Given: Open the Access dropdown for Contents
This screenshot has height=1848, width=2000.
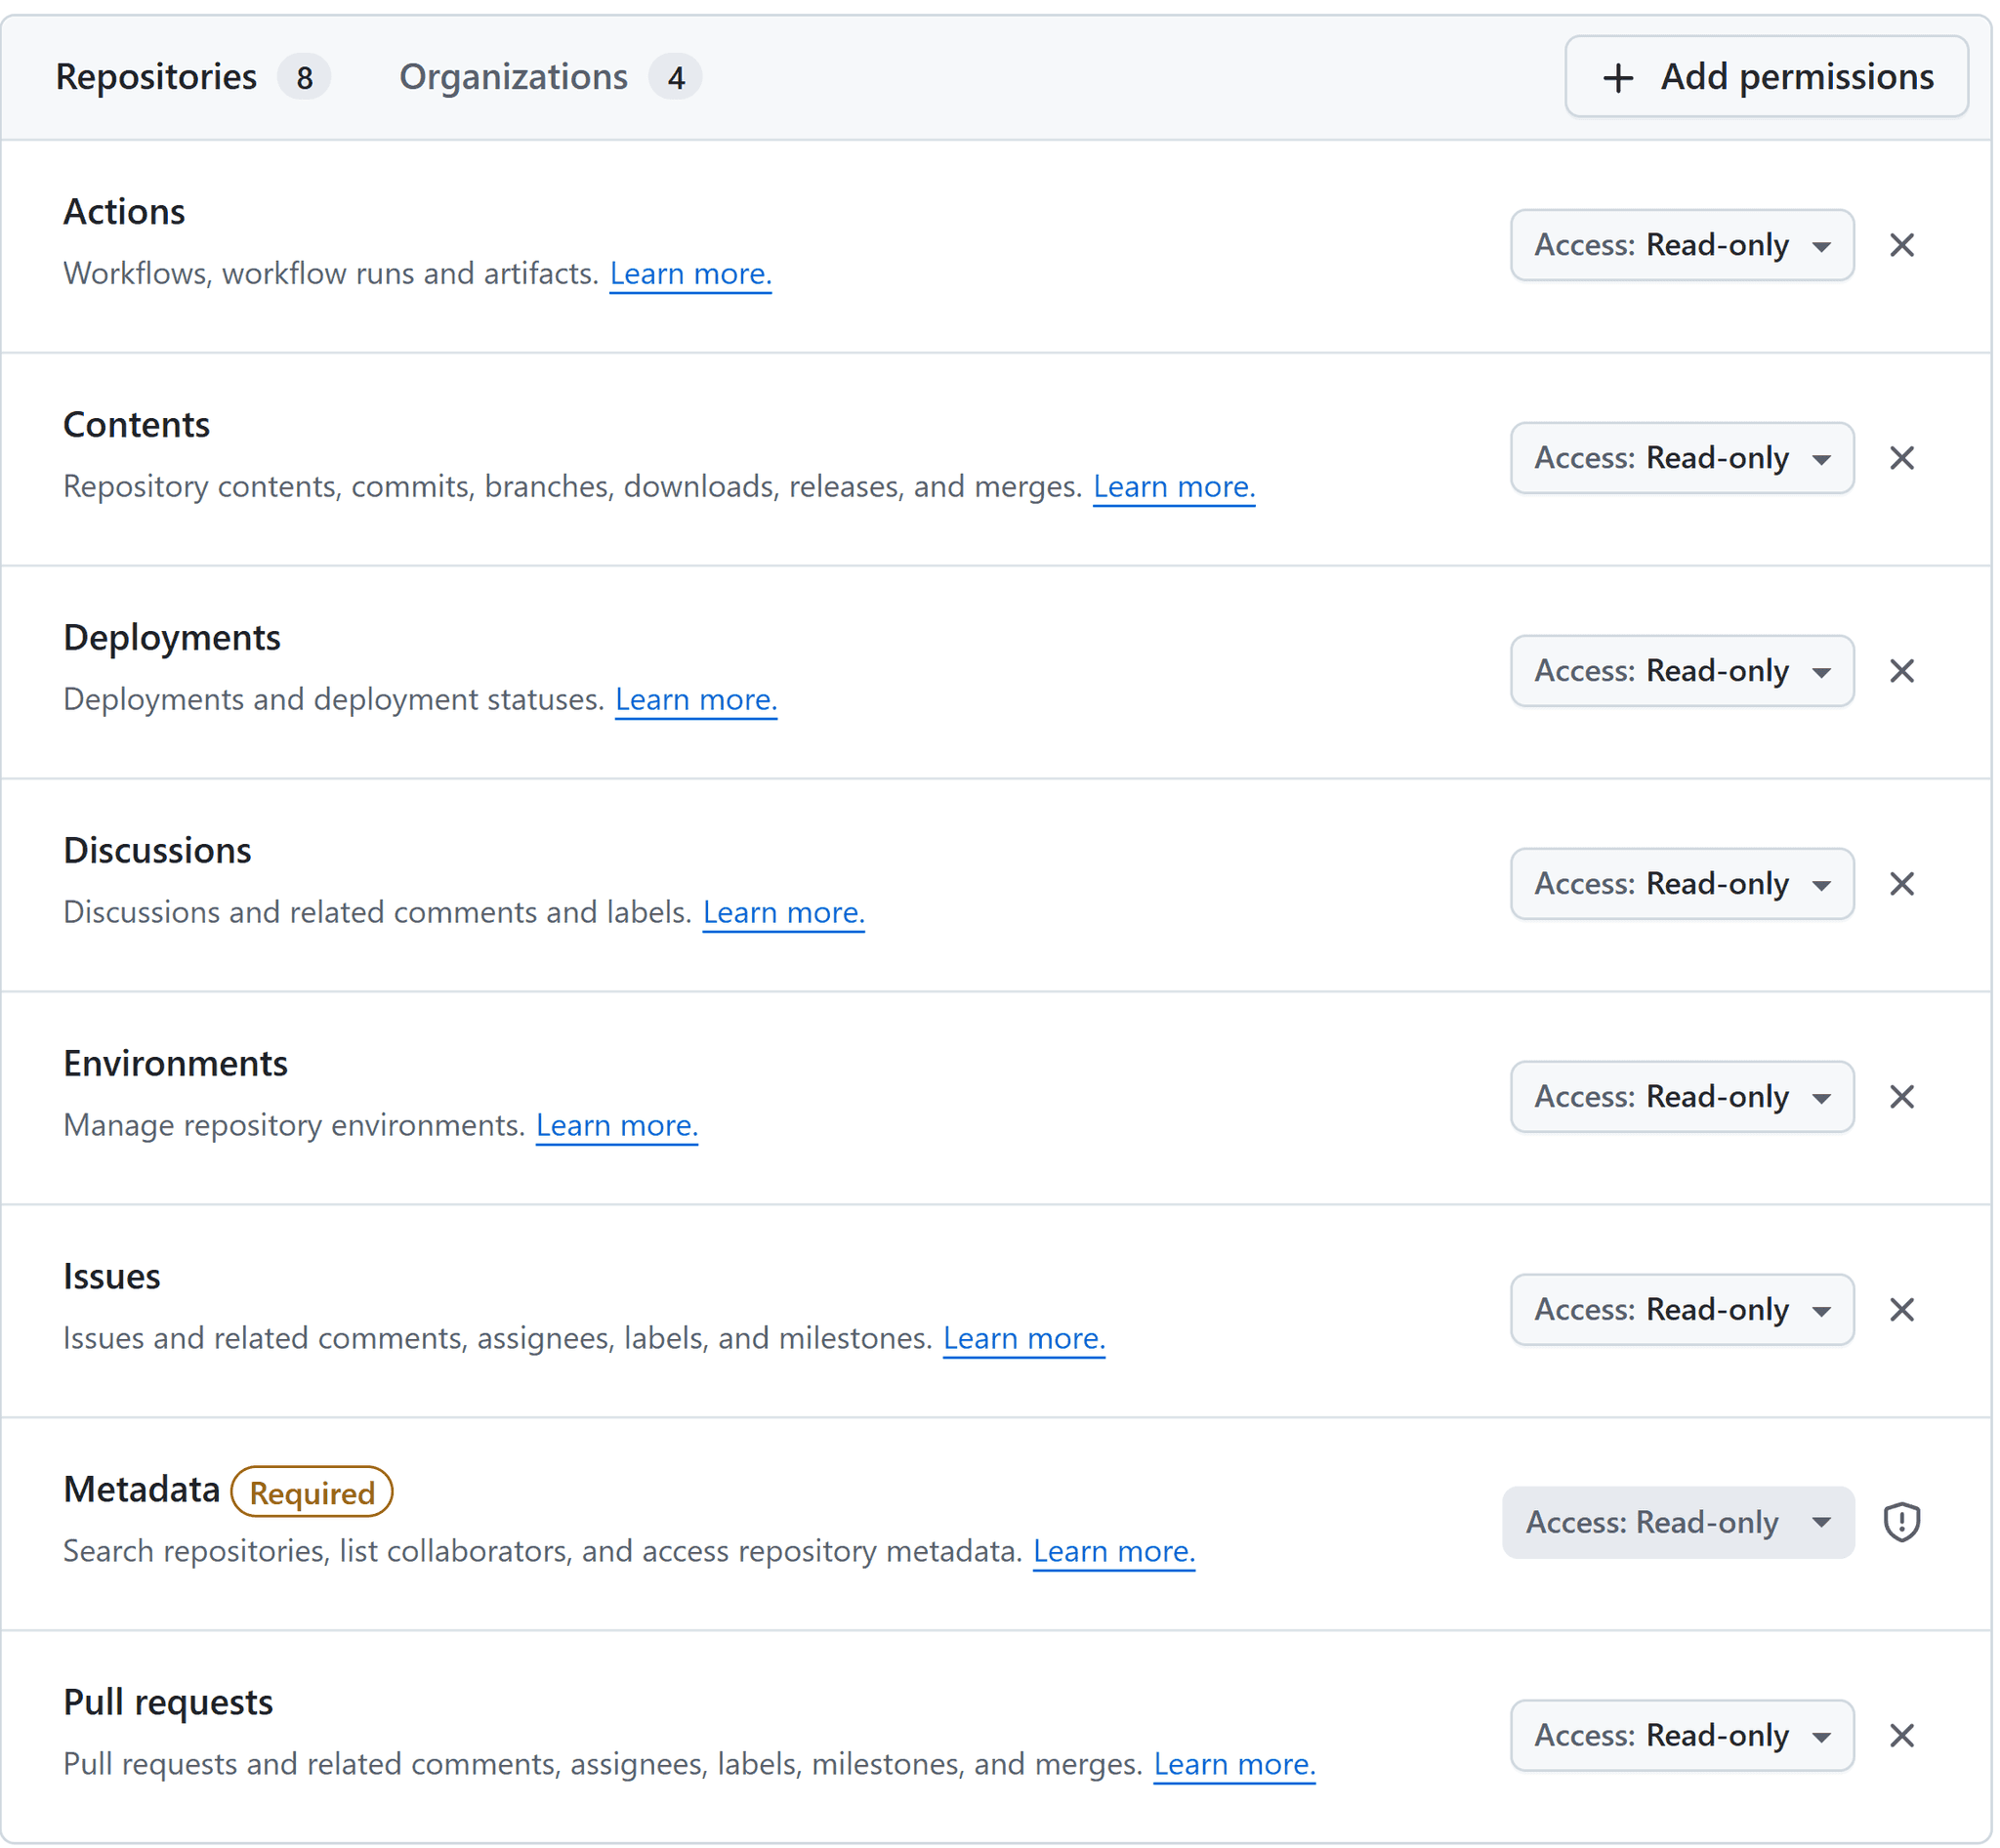Looking at the screenshot, I should point(1682,458).
